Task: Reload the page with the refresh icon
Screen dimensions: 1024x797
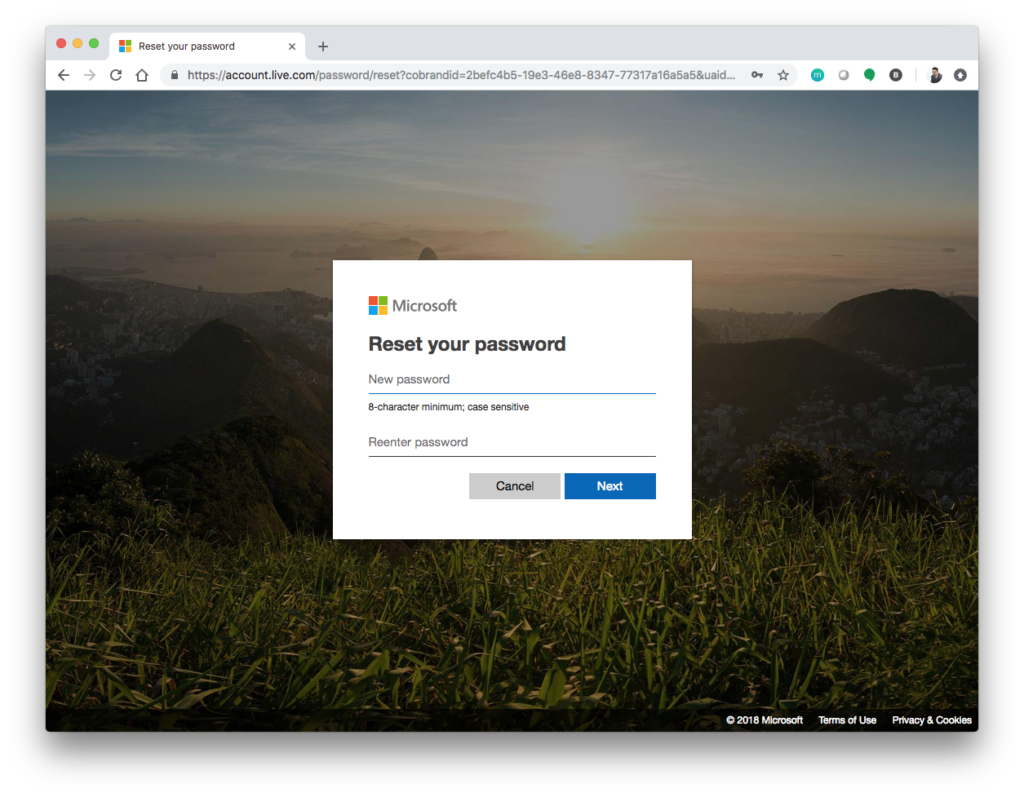Action: [x=116, y=75]
